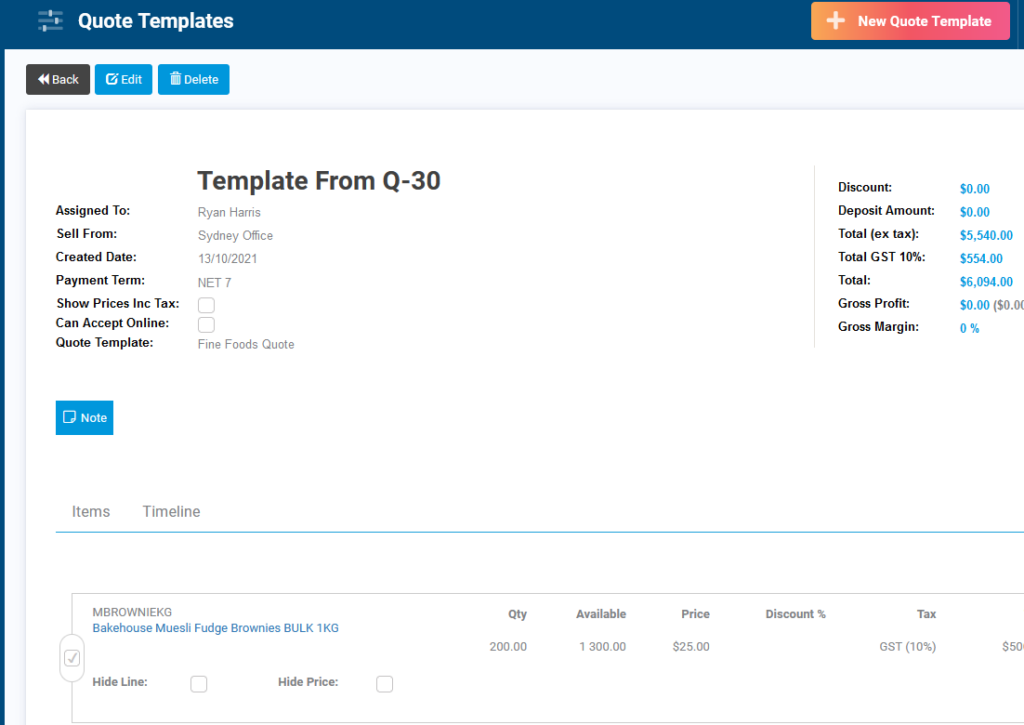
Task: Click the Back button
Action: click(57, 79)
